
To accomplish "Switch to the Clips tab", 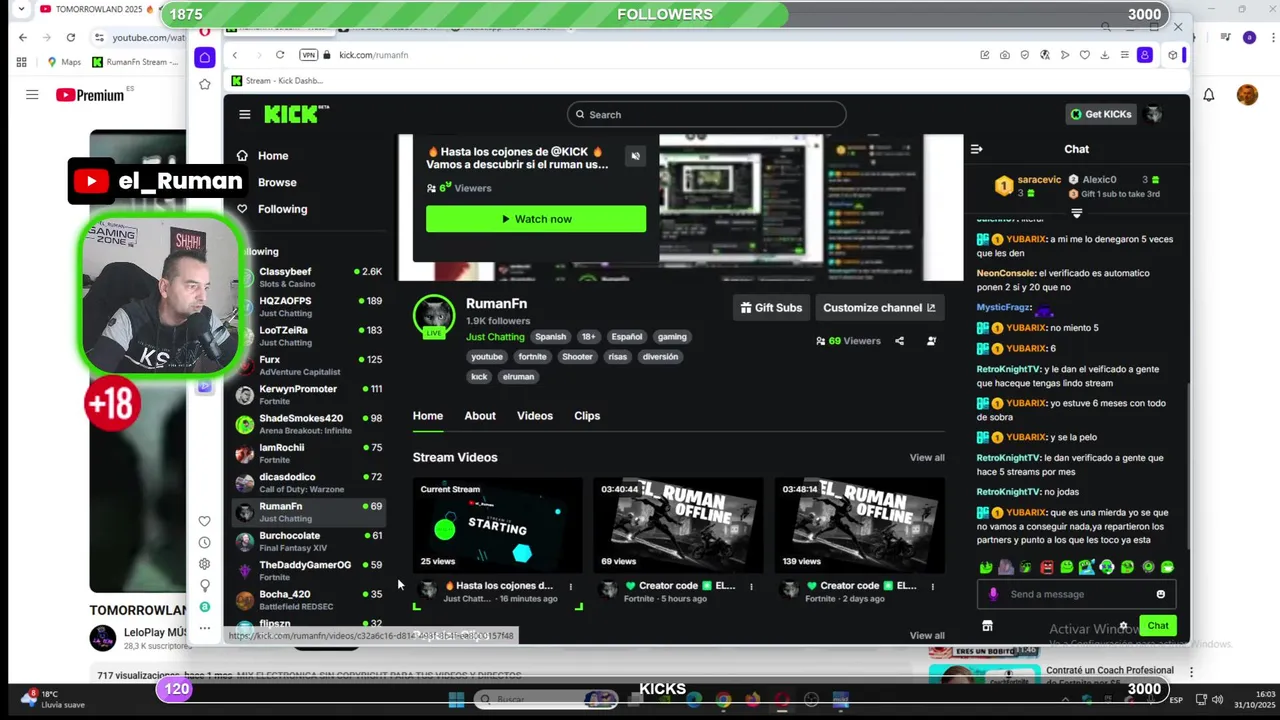I will (587, 416).
